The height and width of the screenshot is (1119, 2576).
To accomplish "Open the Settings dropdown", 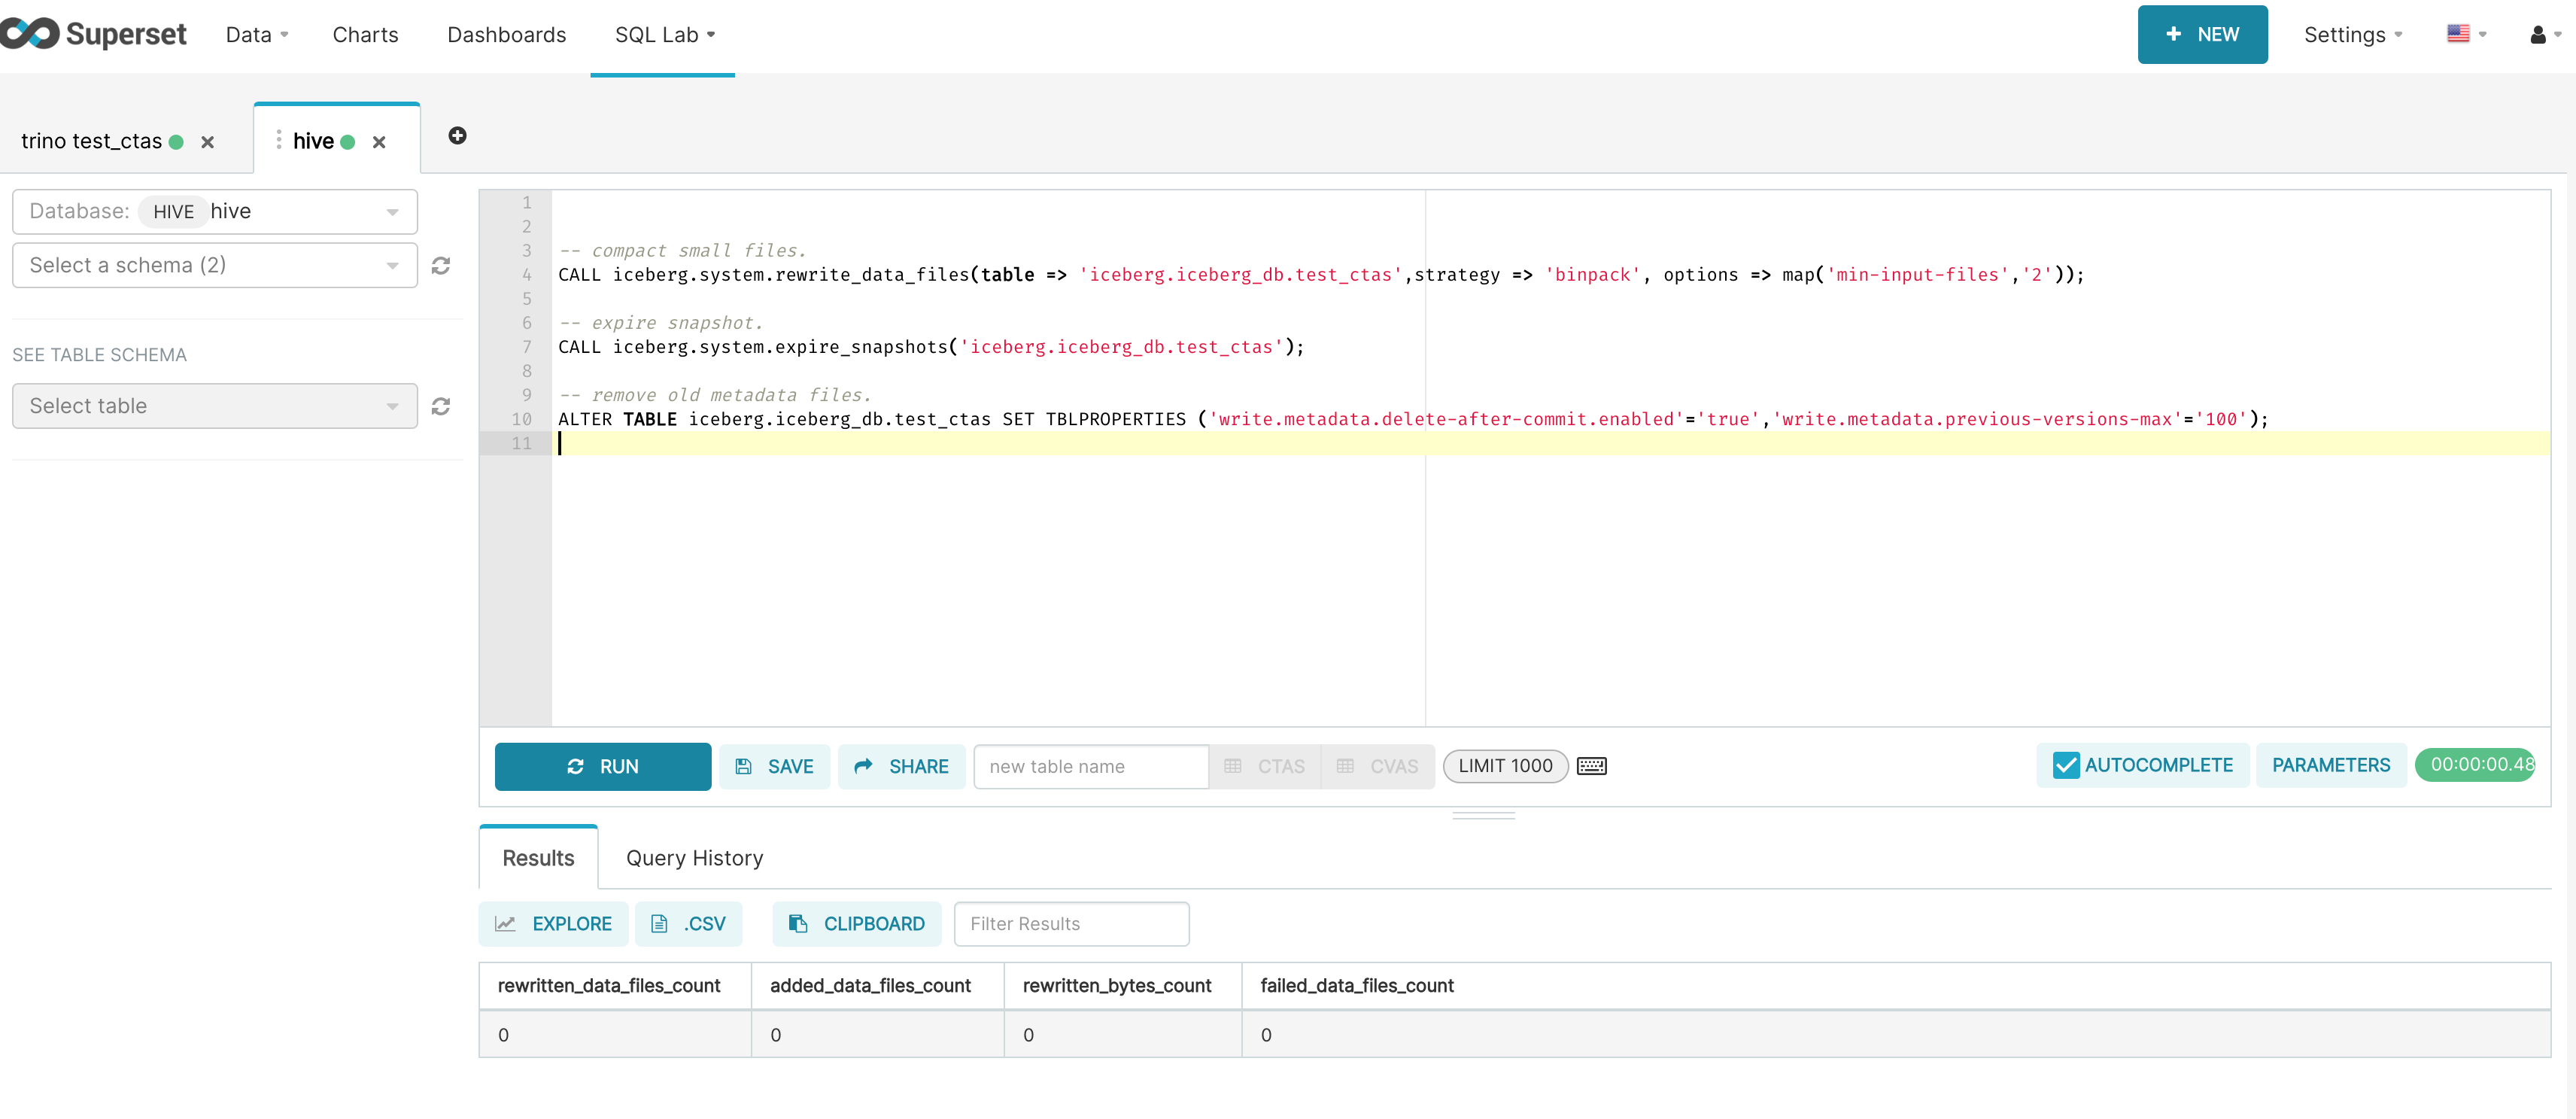I will click(2352, 35).
